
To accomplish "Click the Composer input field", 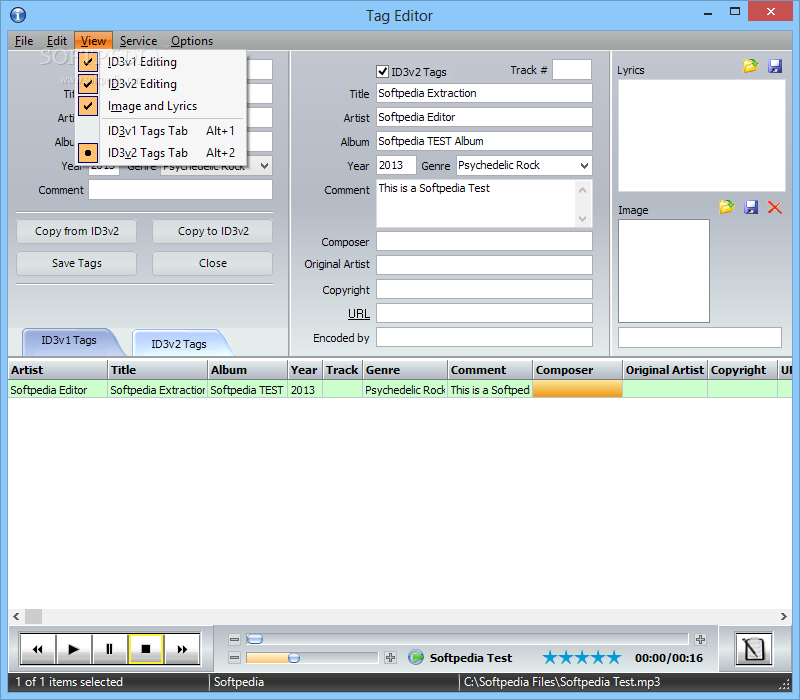I will coord(484,241).
